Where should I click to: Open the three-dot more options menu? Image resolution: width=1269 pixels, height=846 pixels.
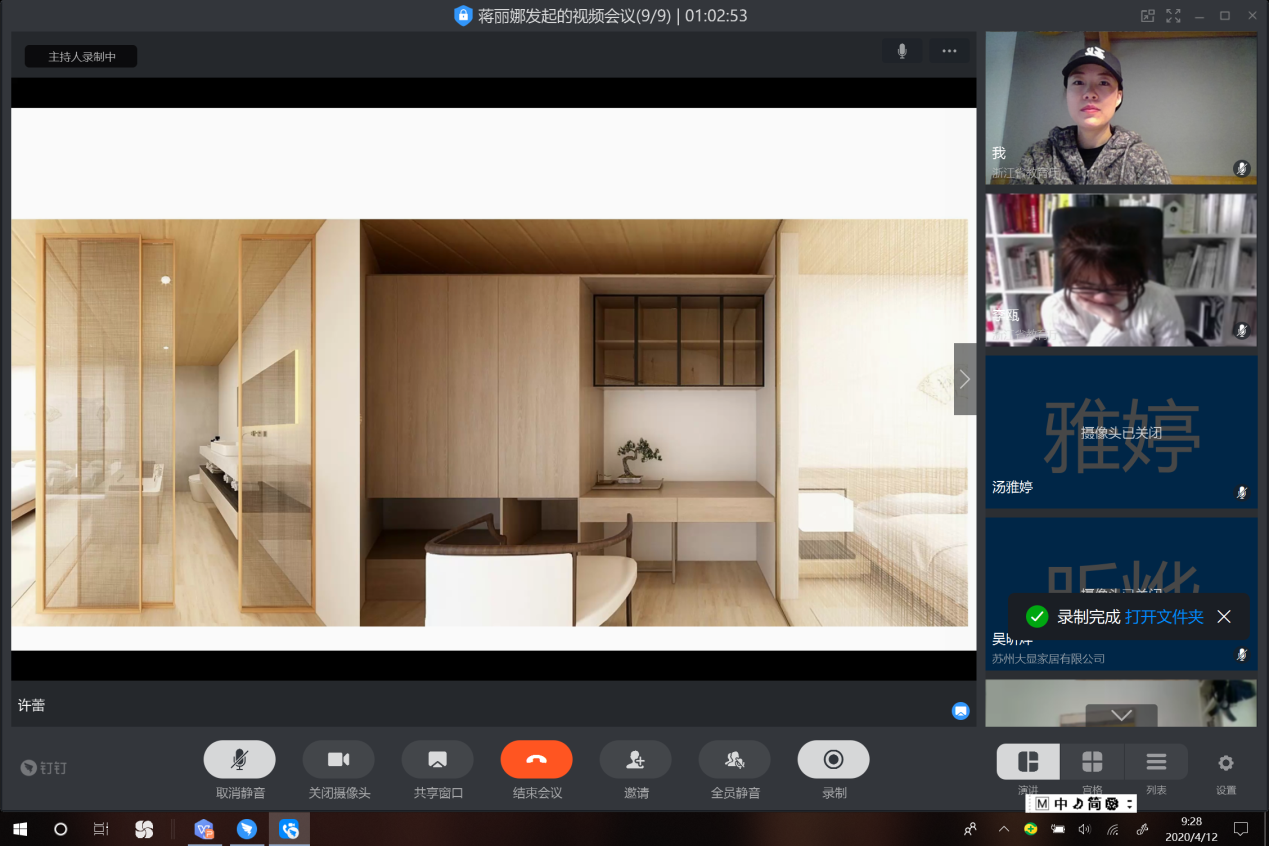[x=949, y=51]
